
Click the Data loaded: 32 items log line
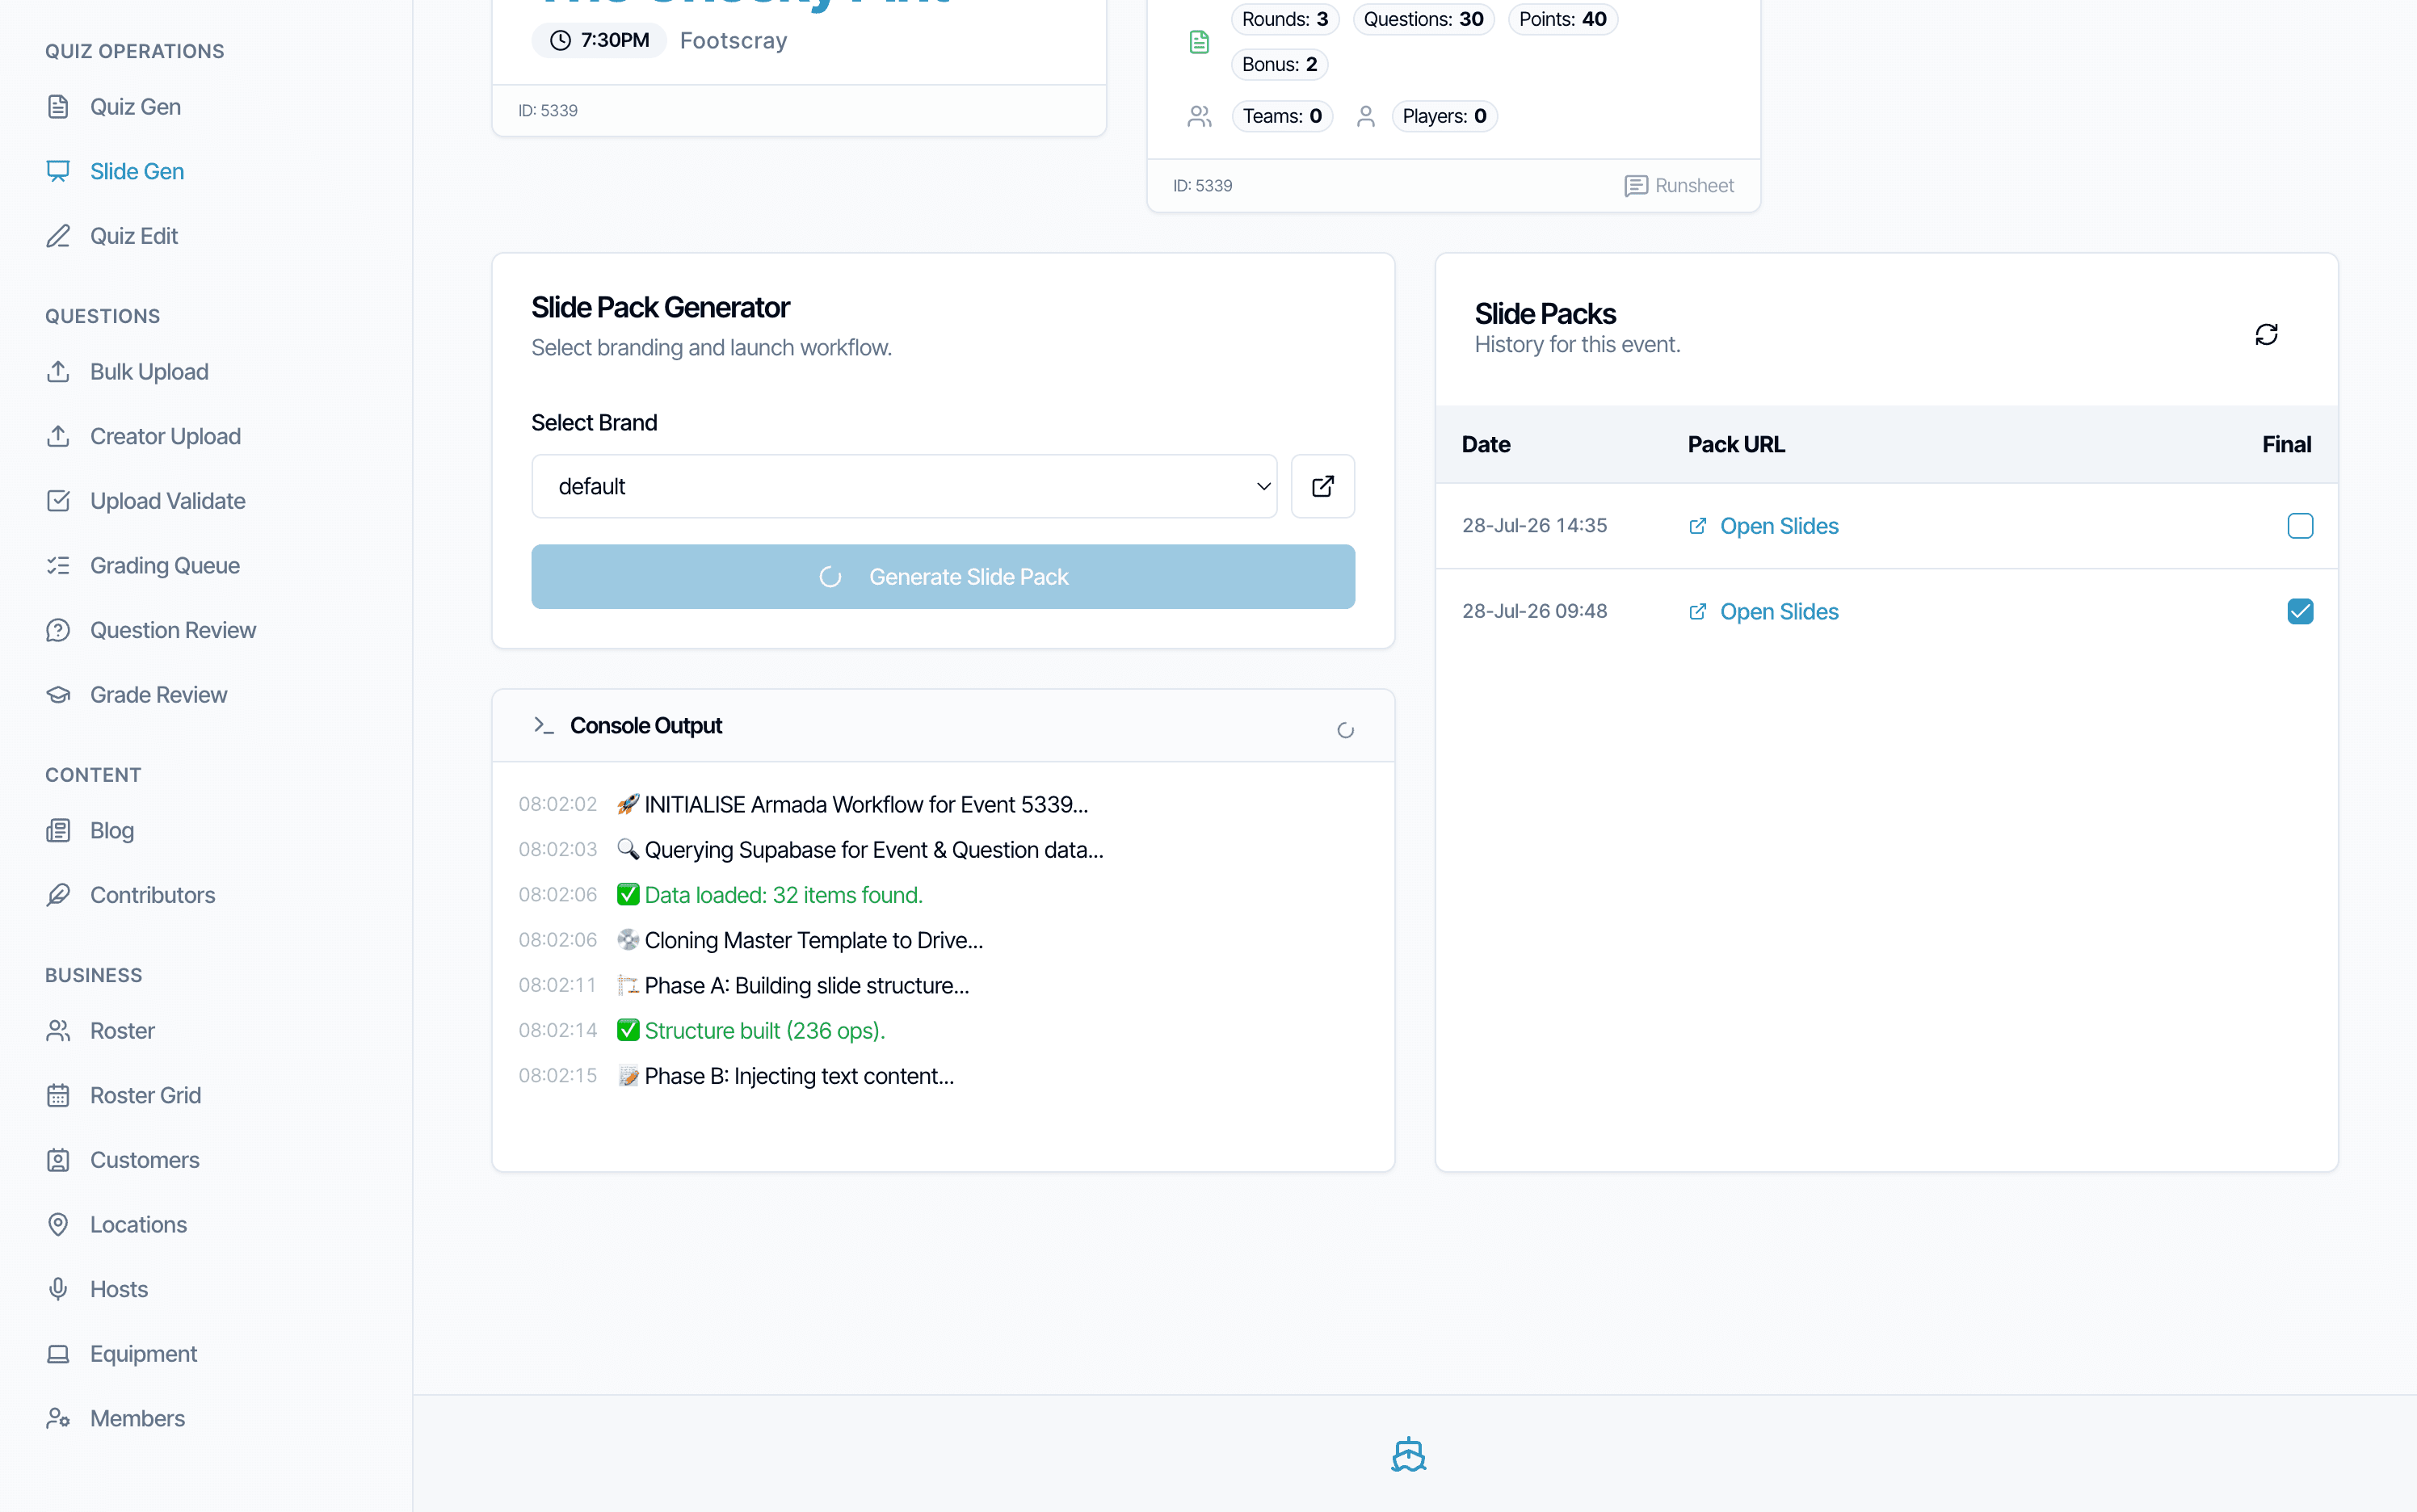[782, 895]
